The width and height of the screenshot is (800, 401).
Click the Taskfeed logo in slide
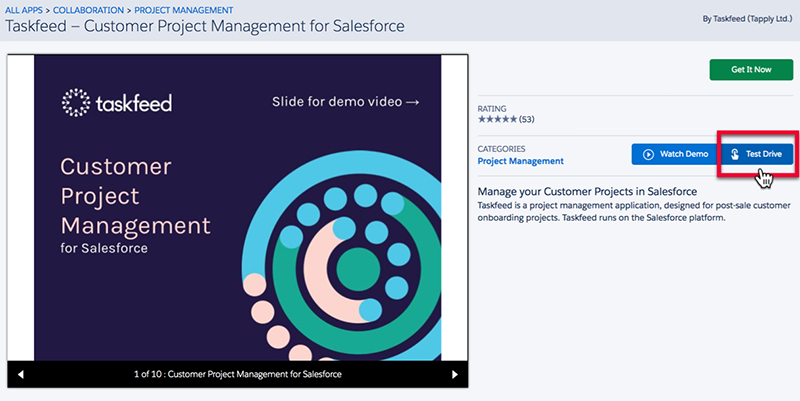(x=116, y=103)
